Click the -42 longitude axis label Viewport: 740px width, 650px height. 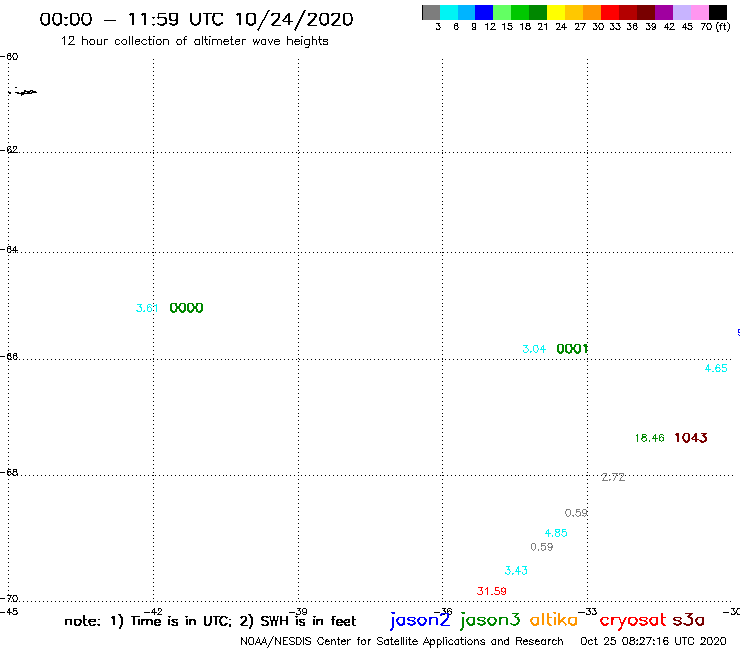(153, 612)
